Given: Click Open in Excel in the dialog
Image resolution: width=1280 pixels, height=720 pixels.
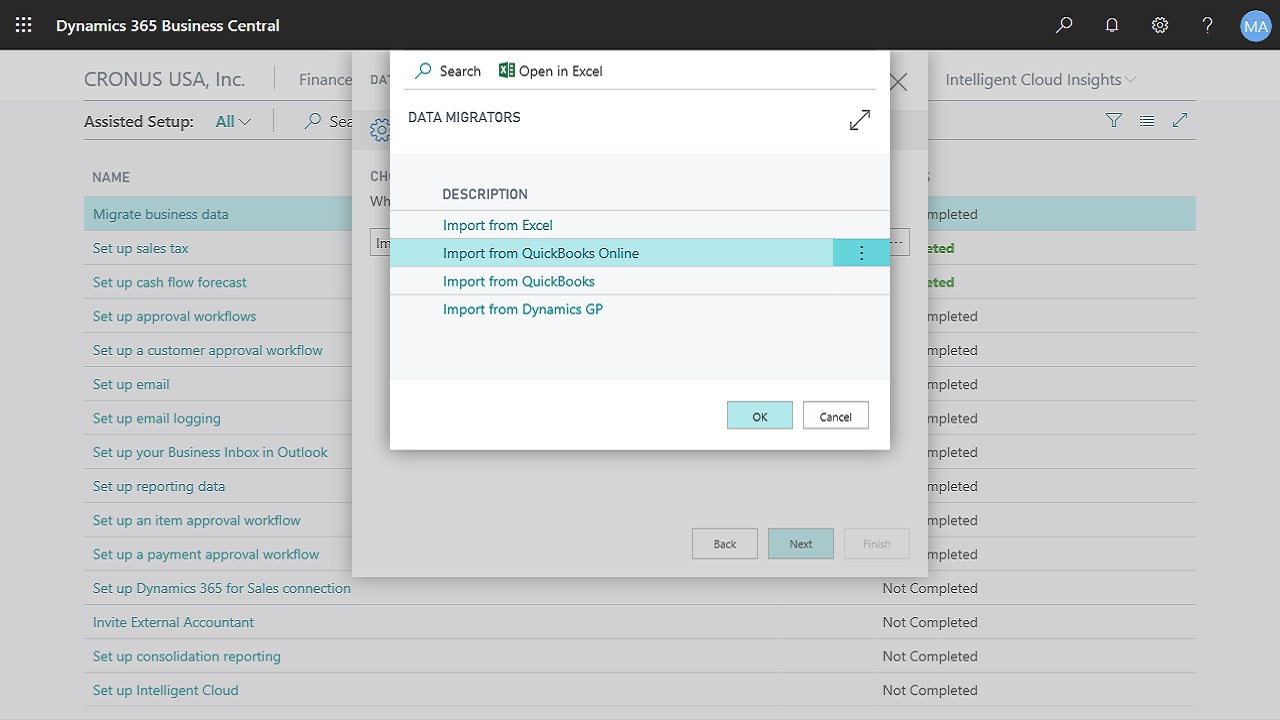Looking at the screenshot, I should tap(551, 71).
